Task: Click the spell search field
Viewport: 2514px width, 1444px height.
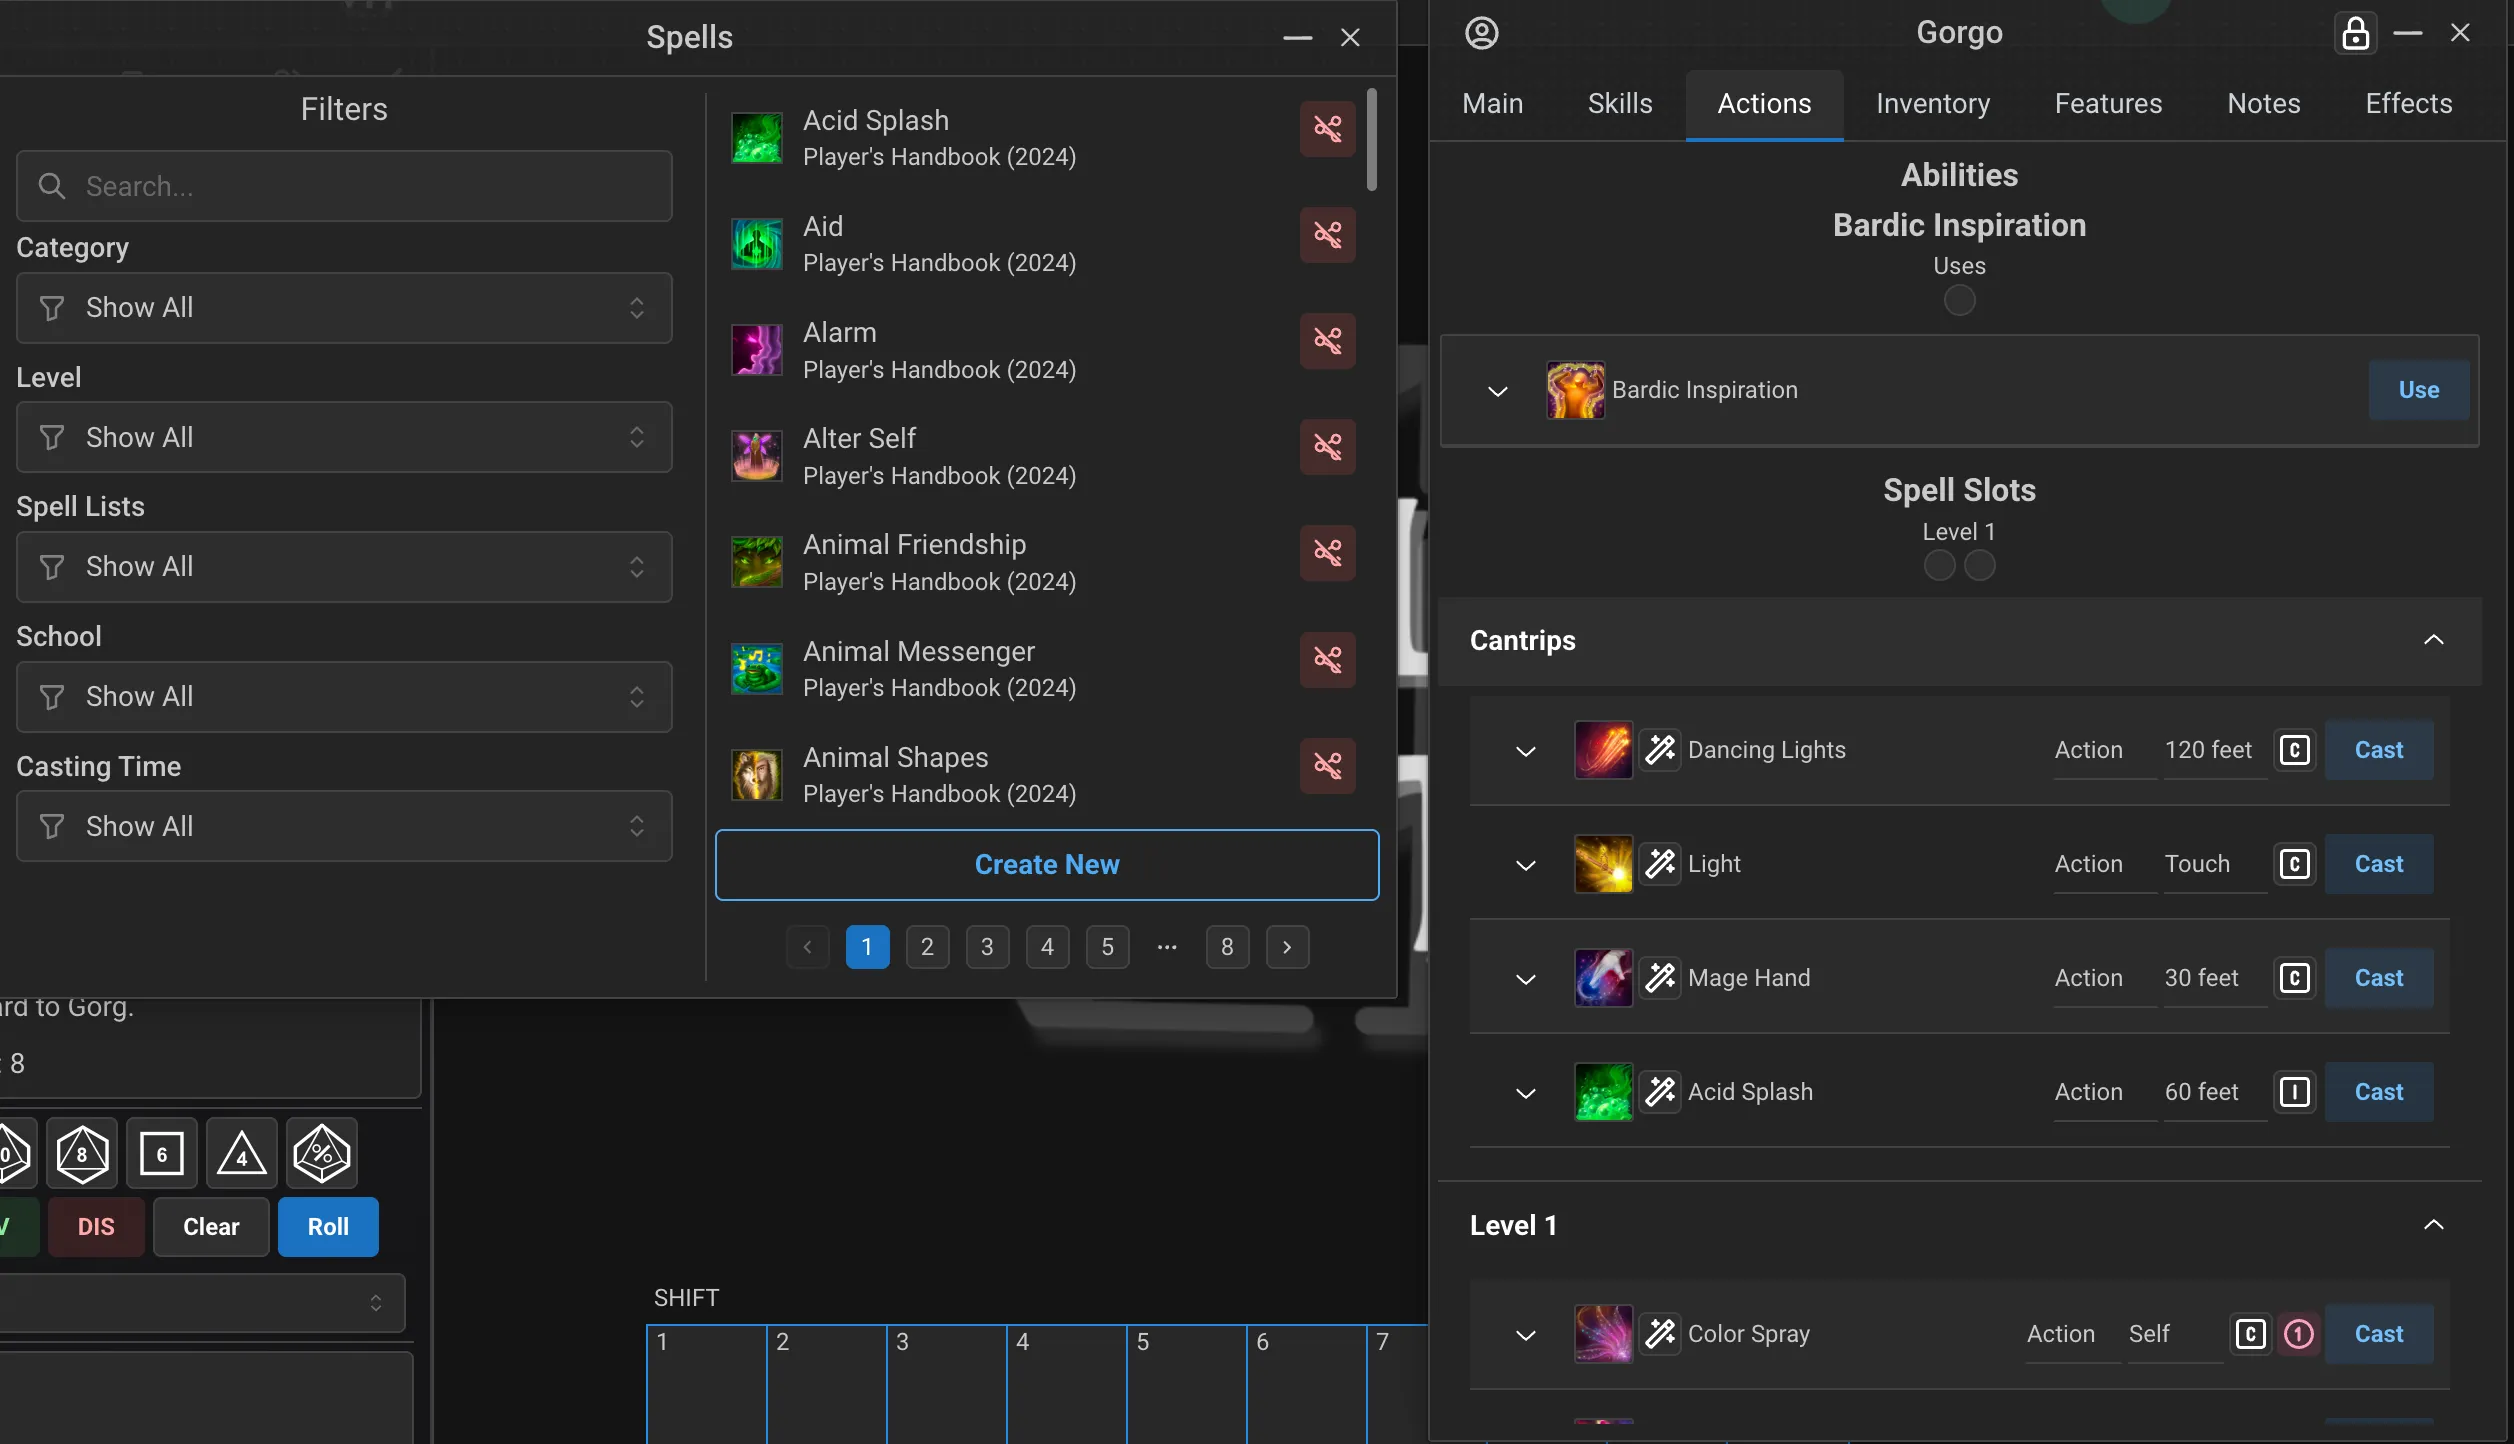Action: click(x=344, y=186)
